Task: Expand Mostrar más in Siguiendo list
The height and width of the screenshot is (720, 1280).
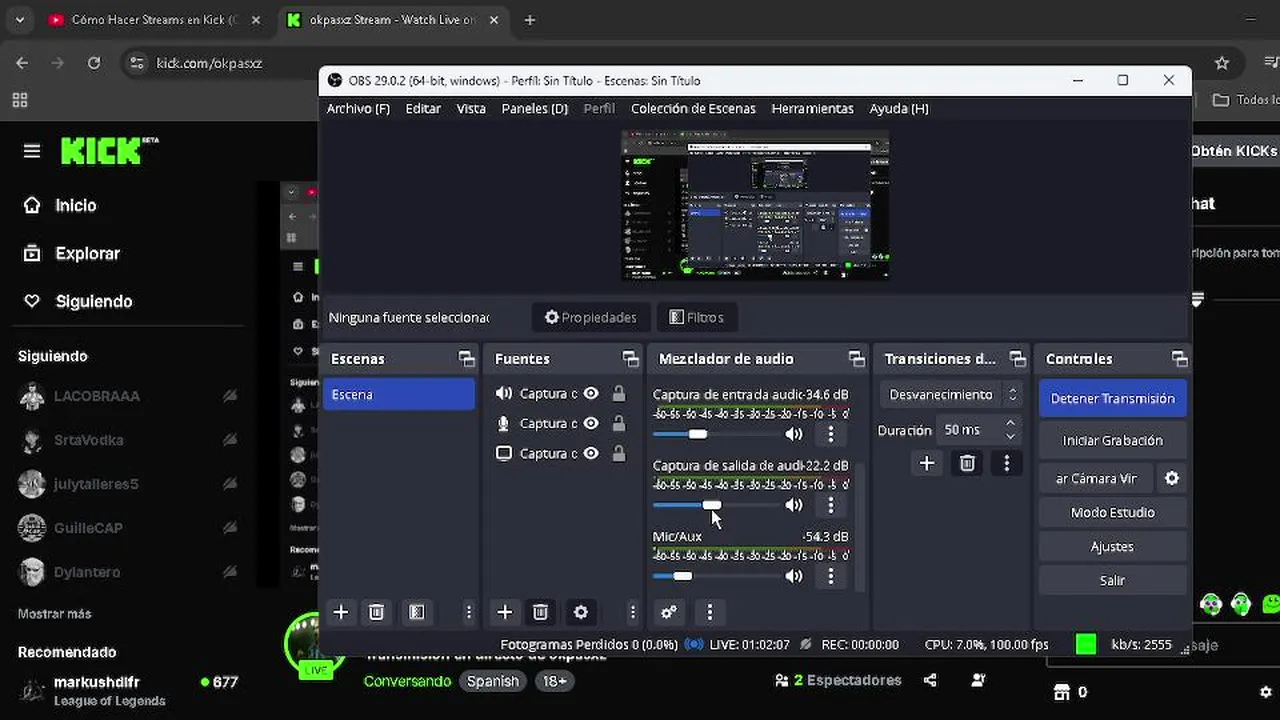Action: (x=54, y=613)
